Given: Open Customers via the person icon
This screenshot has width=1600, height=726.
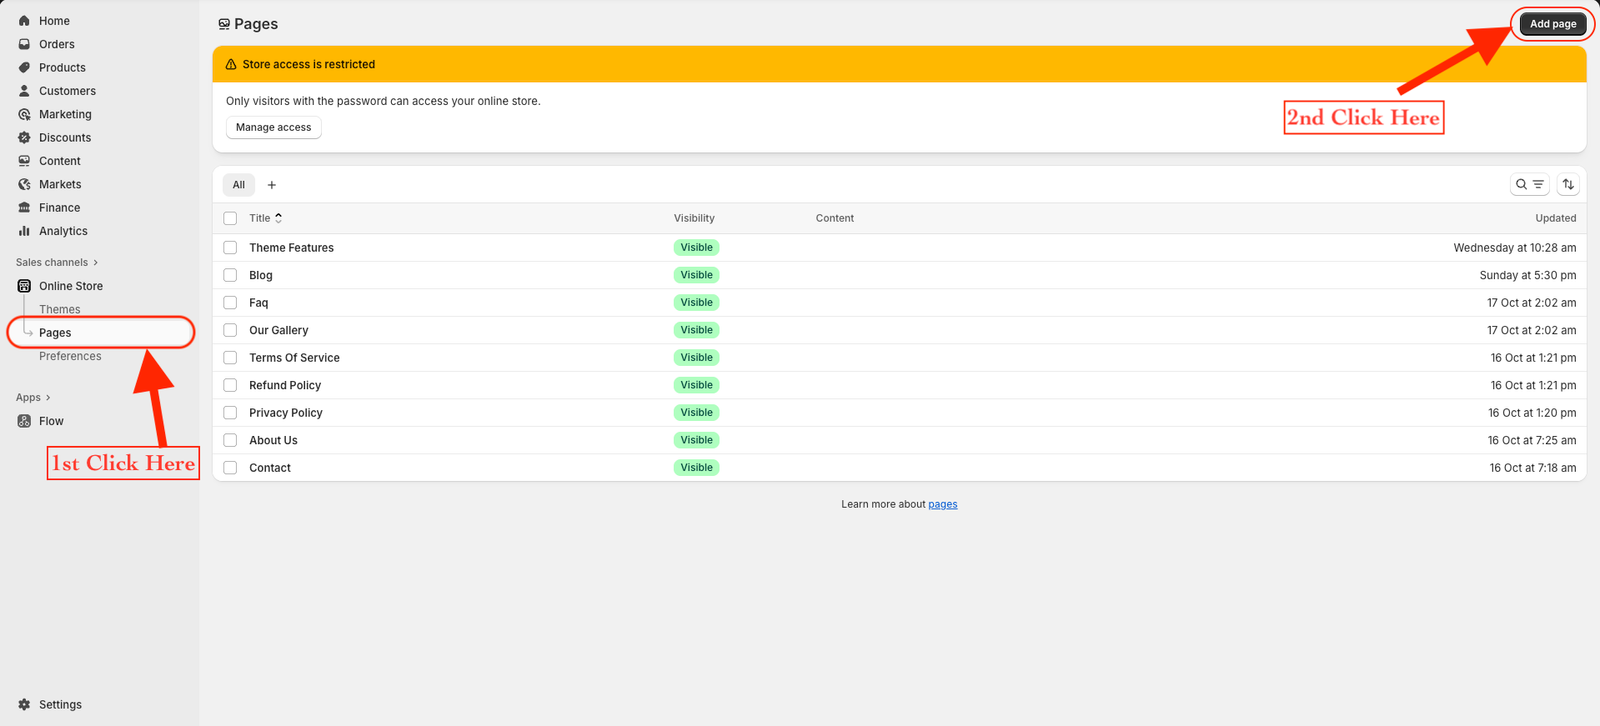Looking at the screenshot, I should pos(24,91).
